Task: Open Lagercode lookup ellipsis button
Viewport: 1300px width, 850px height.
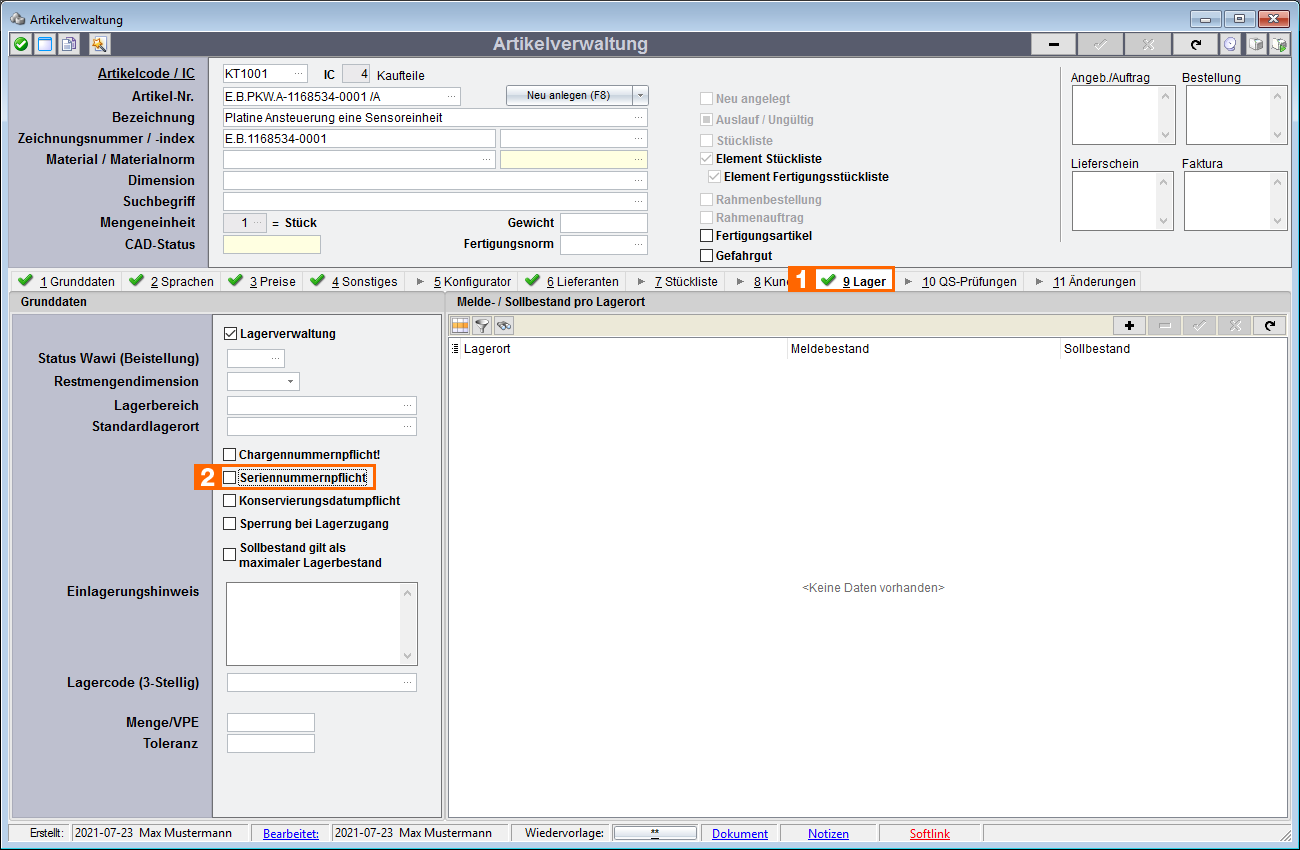Action: (407, 682)
